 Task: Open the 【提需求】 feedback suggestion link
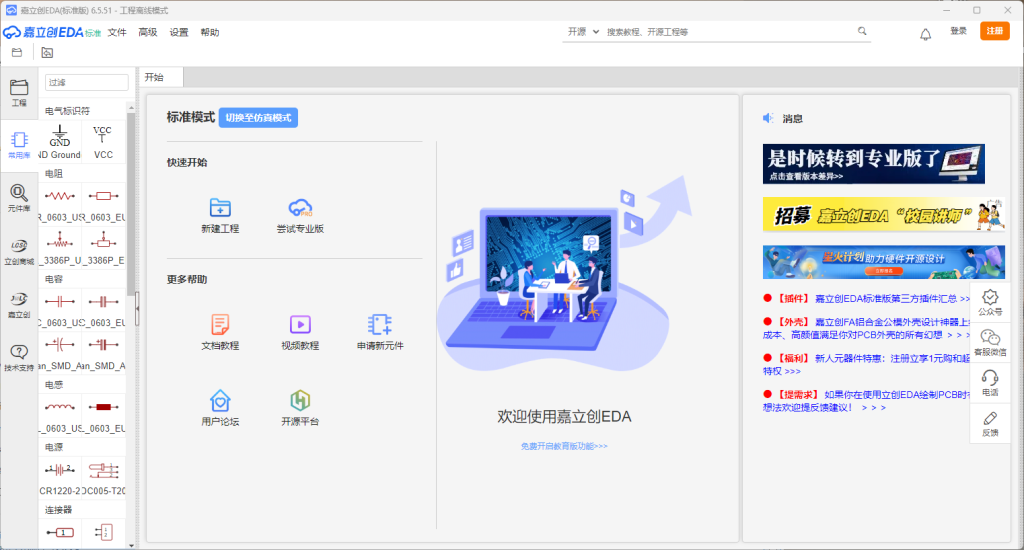pyautogui.click(x=867, y=401)
